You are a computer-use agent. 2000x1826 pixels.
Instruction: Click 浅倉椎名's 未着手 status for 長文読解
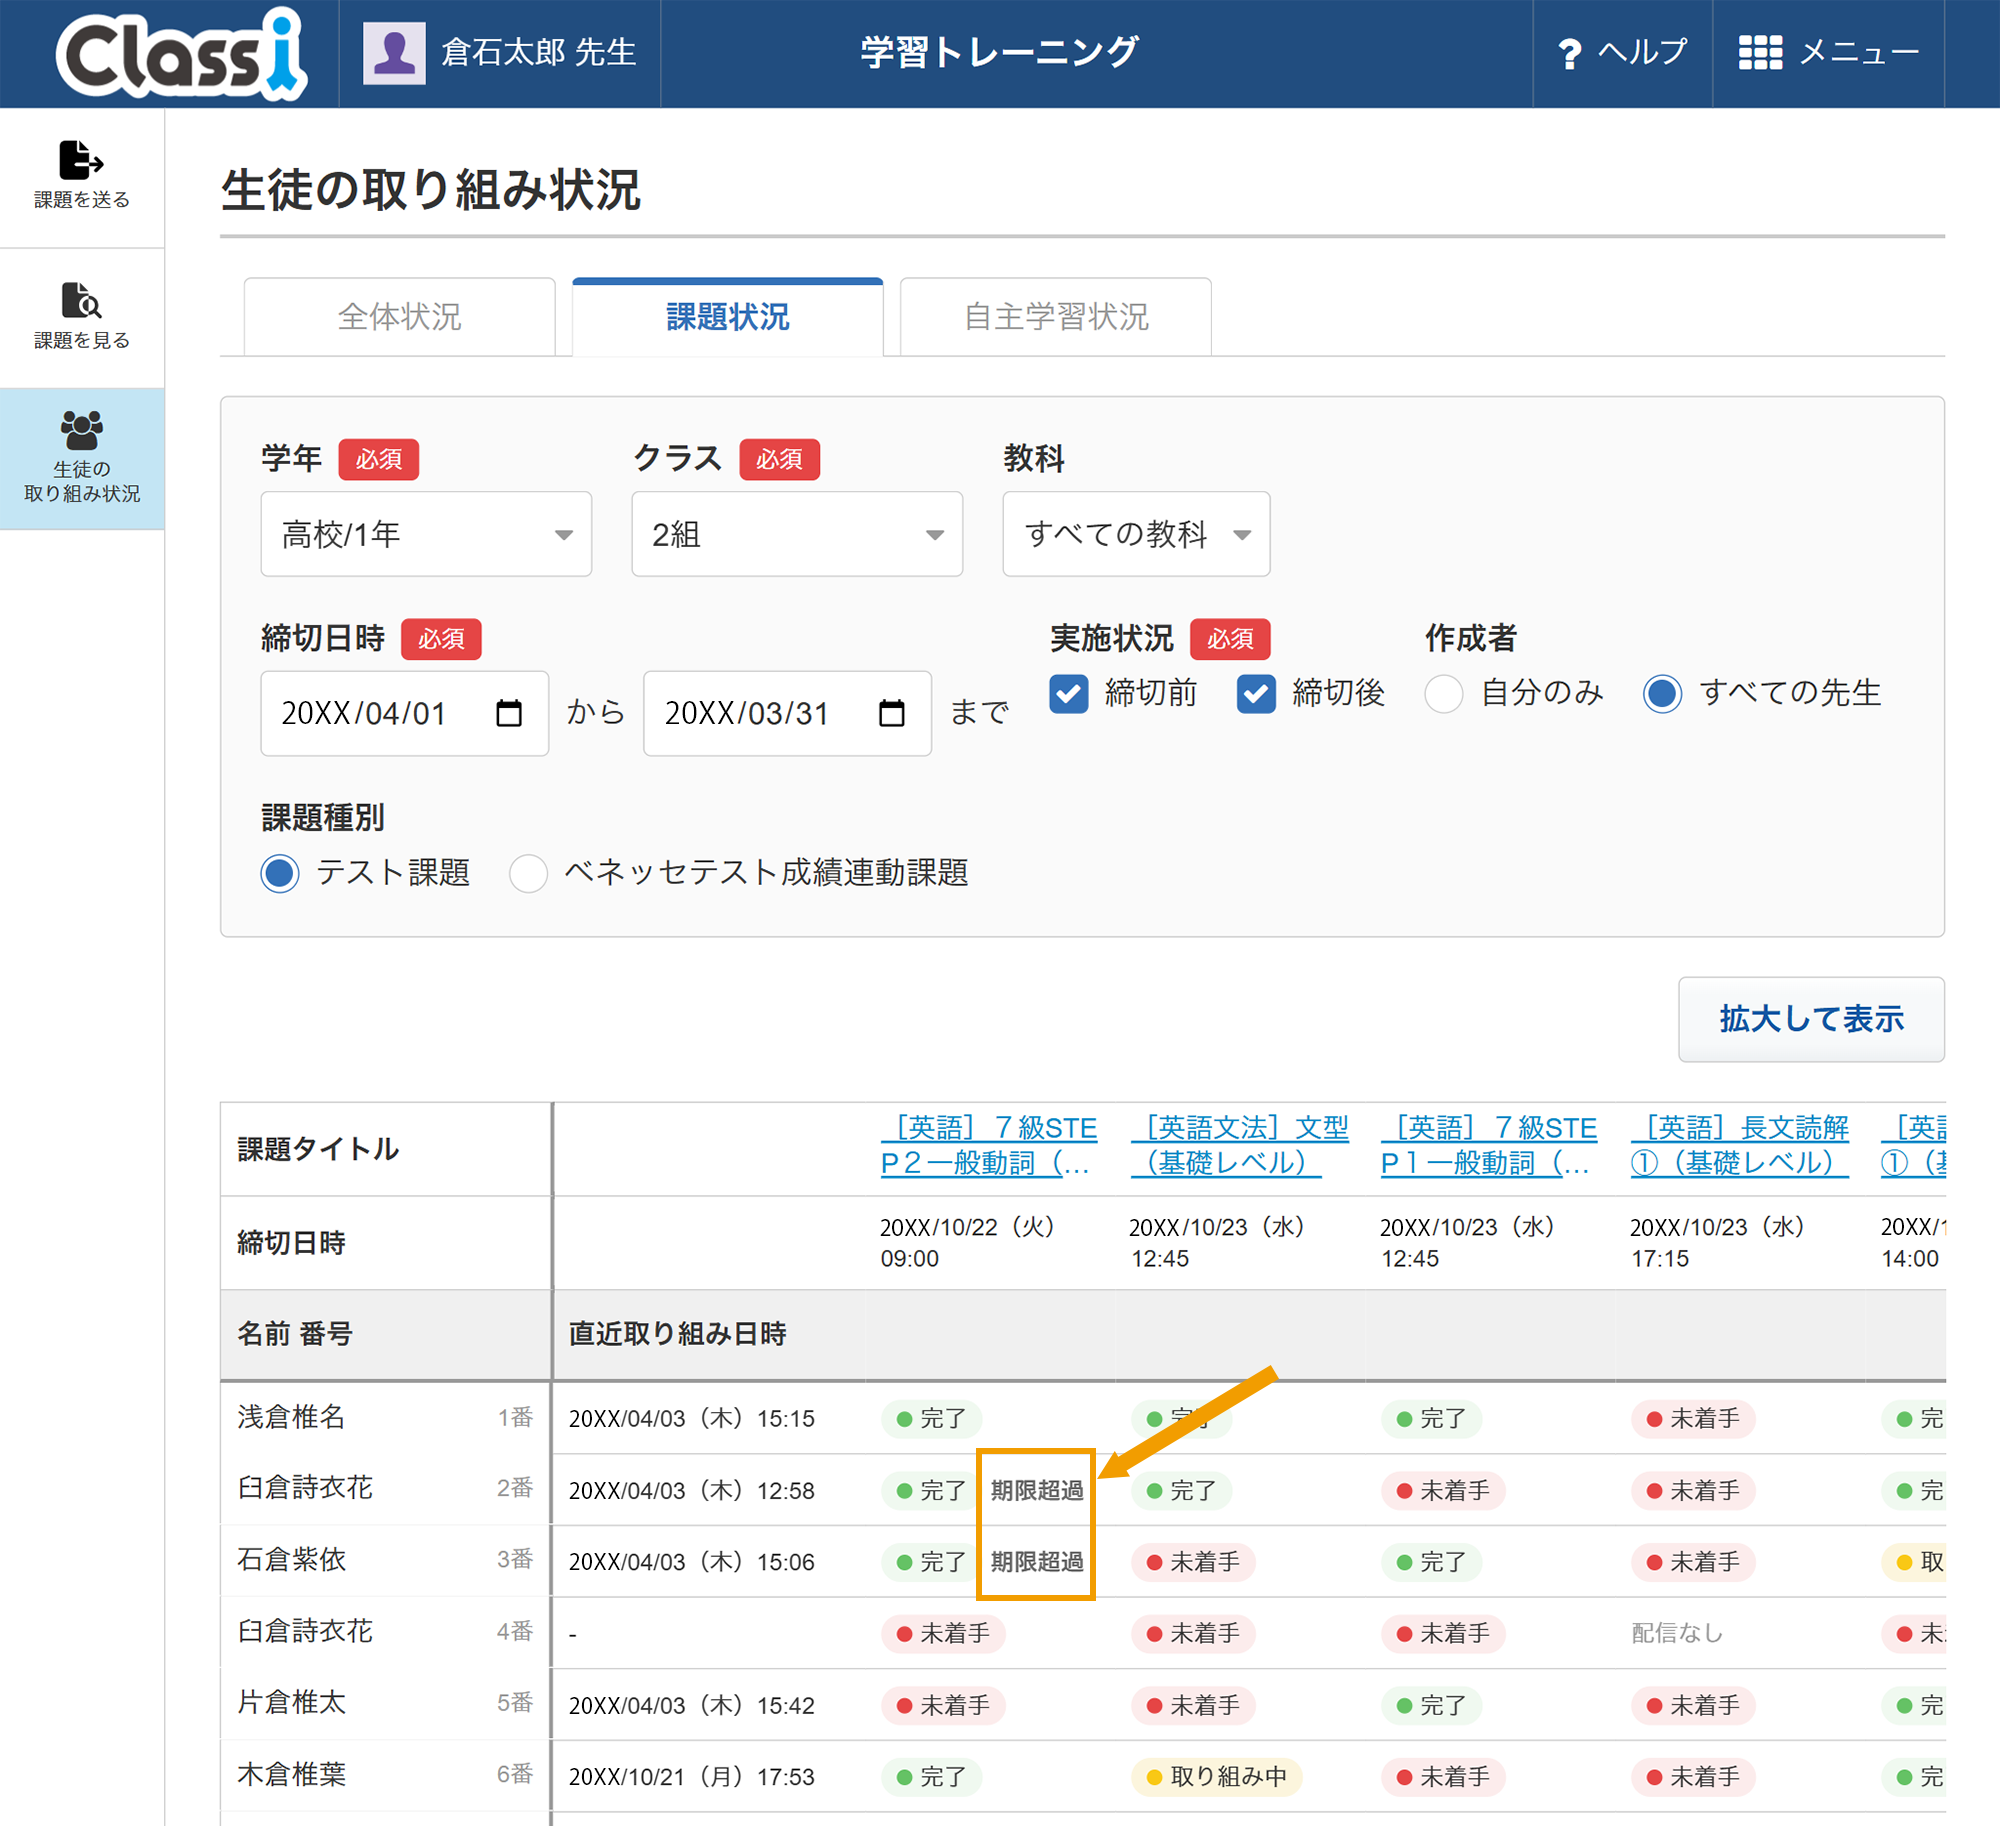tap(1692, 1419)
